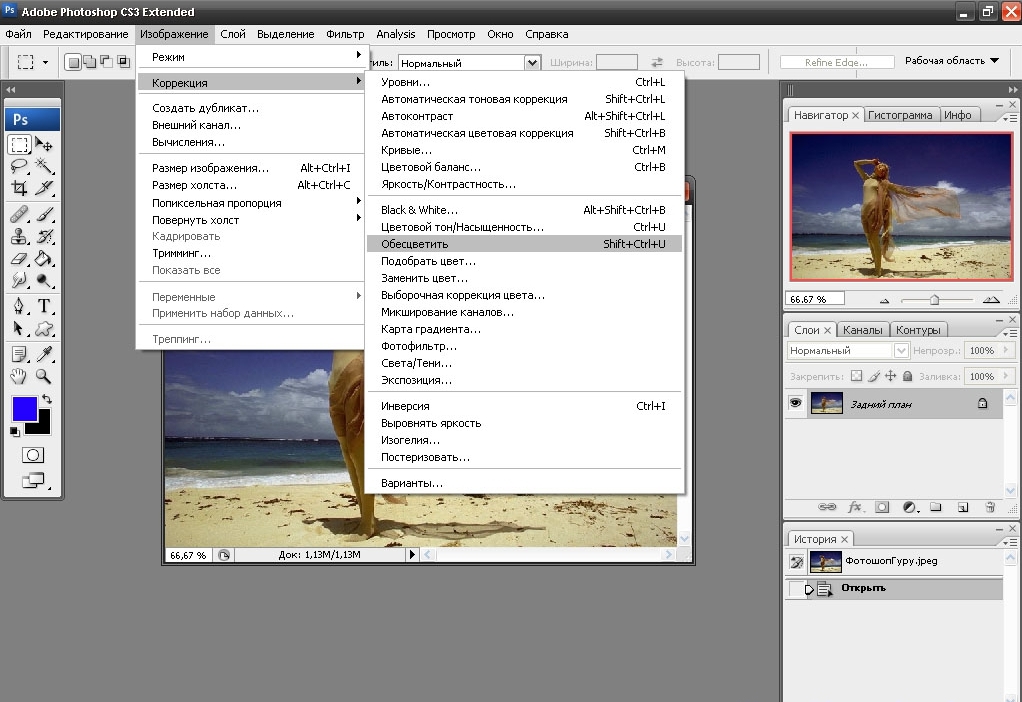Select the Hand tool
The width and height of the screenshot is (1022, 702).
19,376
